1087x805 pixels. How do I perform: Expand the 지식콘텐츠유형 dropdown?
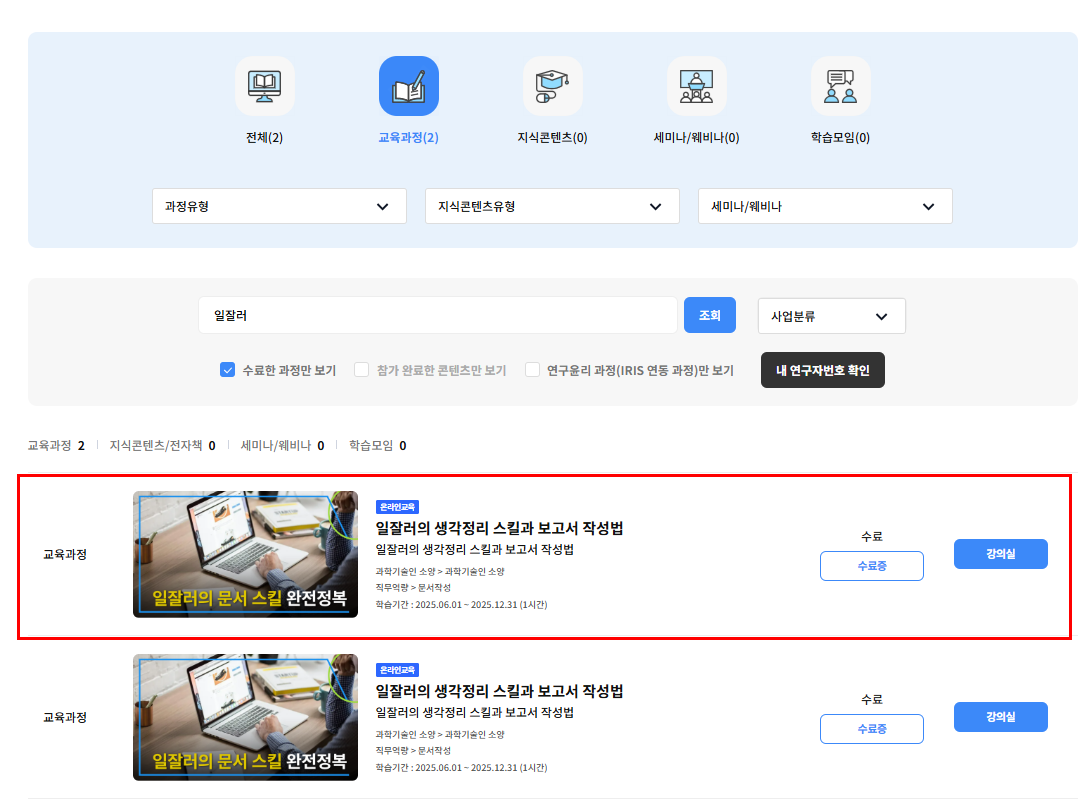552,206
